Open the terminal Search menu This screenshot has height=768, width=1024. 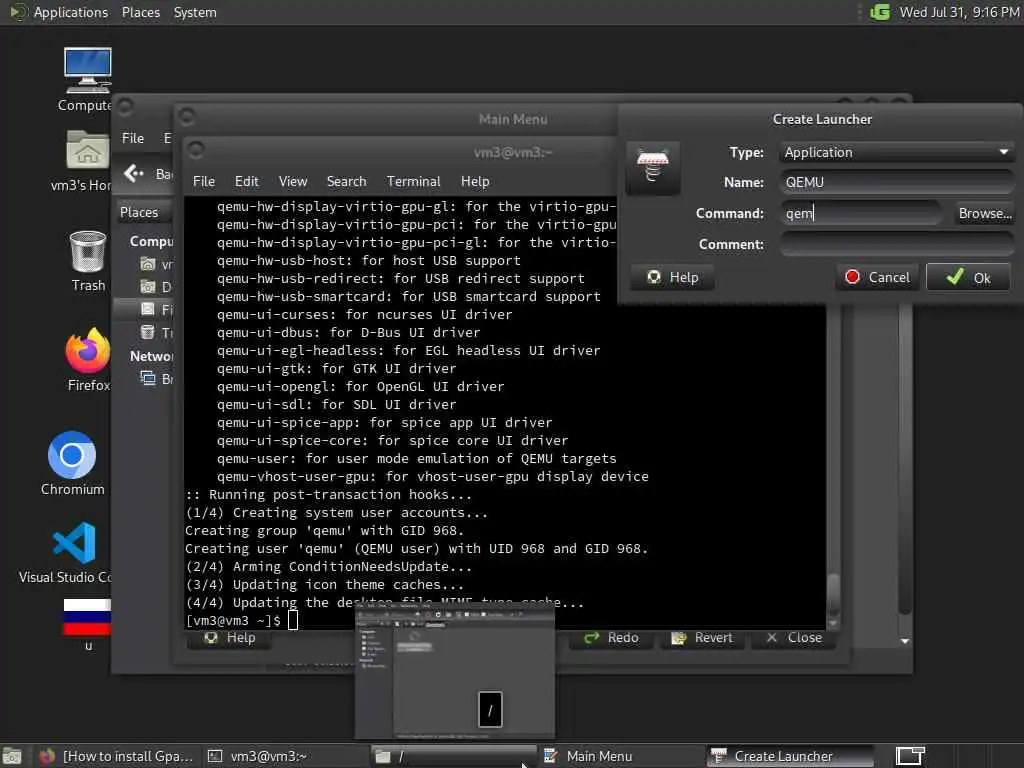(x=346, y=182)
